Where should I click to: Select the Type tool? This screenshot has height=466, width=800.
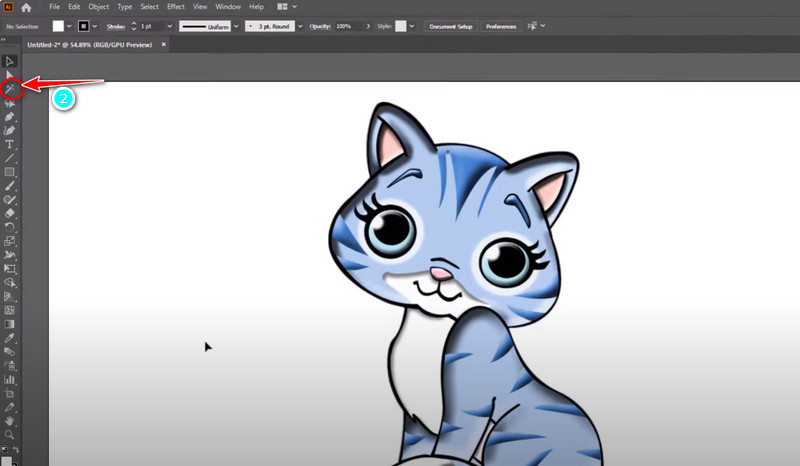[x=9, y=144]
